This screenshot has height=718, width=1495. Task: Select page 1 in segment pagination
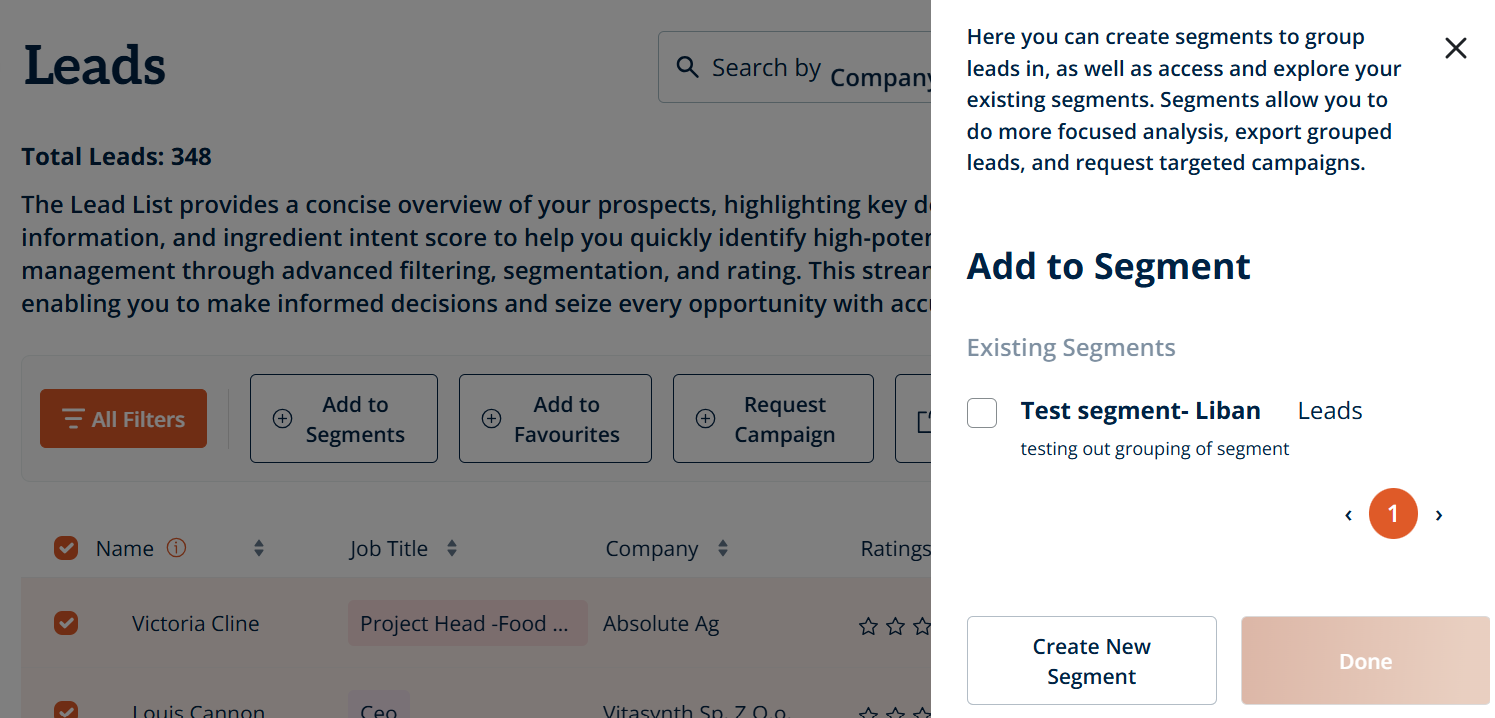(x=1393, y=515)
